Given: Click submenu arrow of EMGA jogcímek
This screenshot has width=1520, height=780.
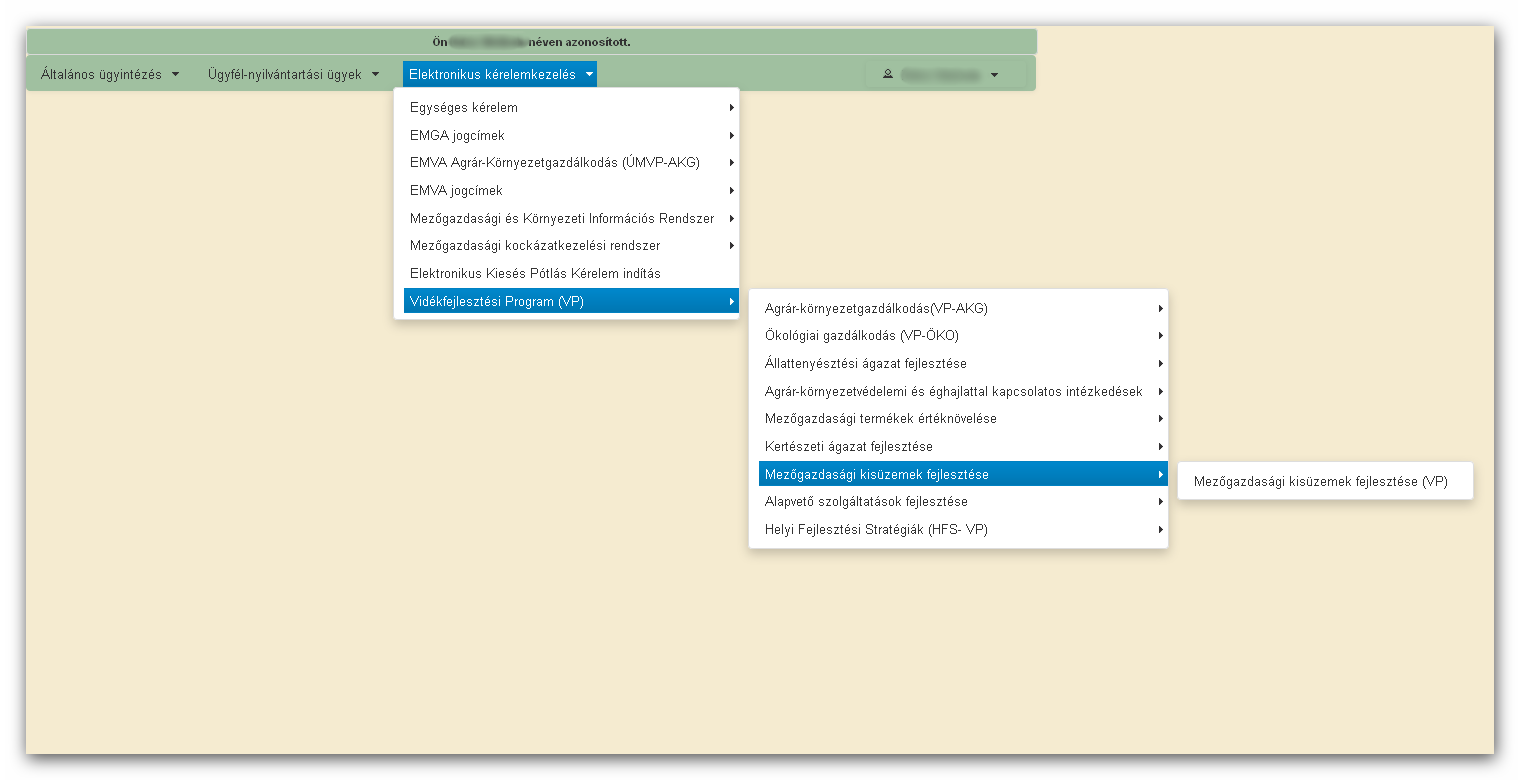Looking at the screenshot, I should click(732, 135).
